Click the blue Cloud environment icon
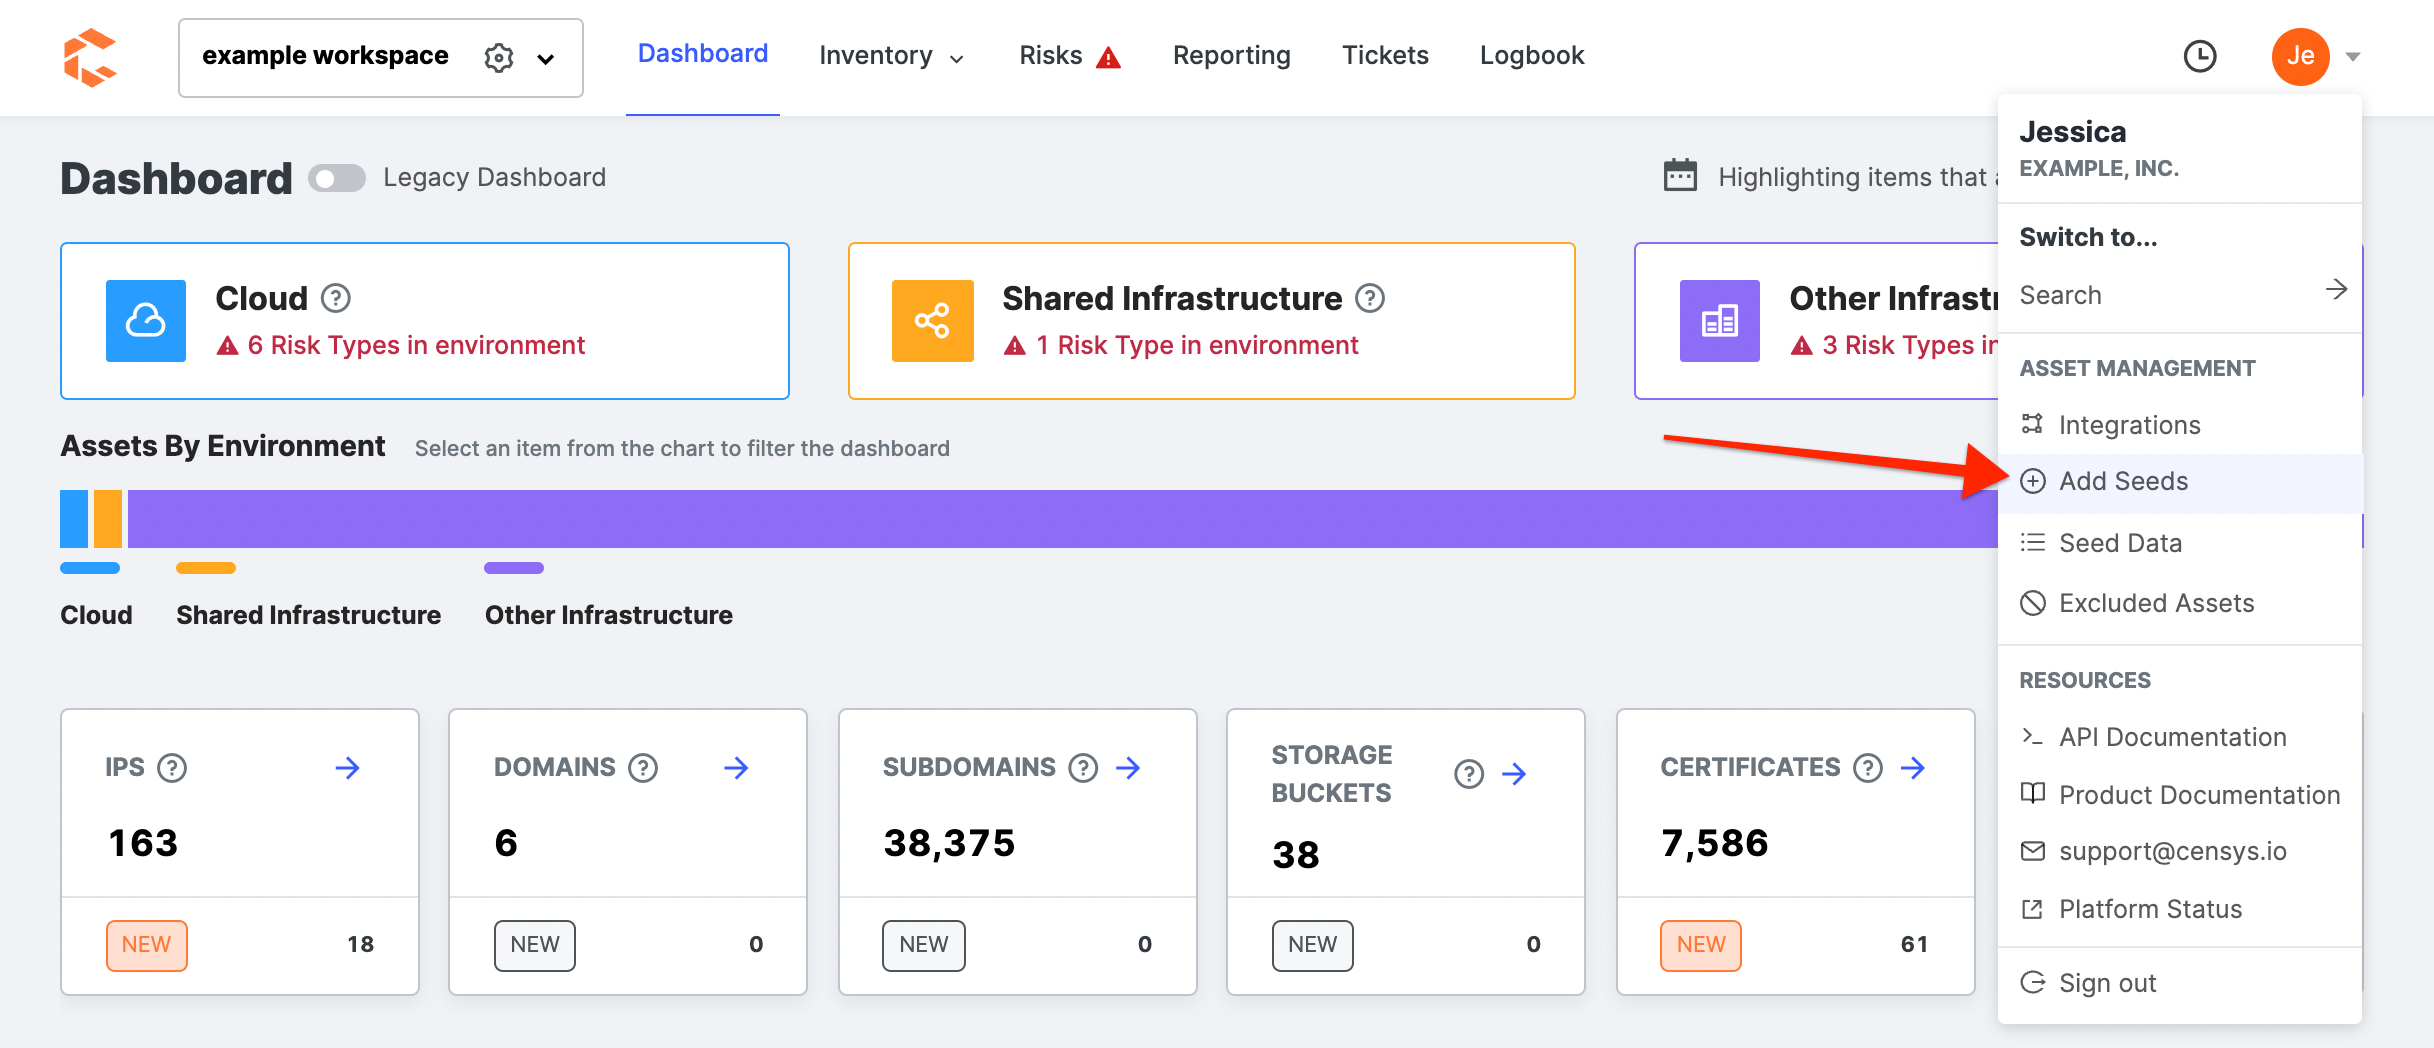This screenshot has height=1048, width=2434. [146, 320]
